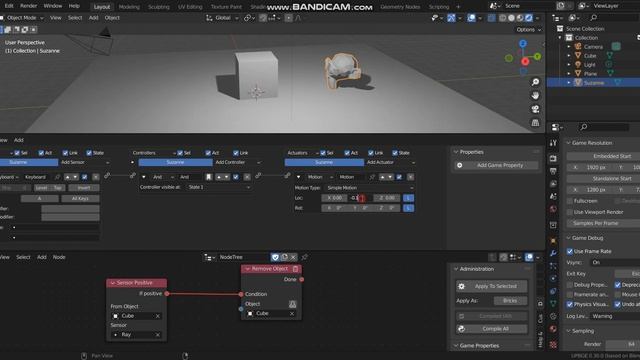640x360 pixels.
Task: Toggle State checkbox in Actuators header
Action: coord(395,153)
